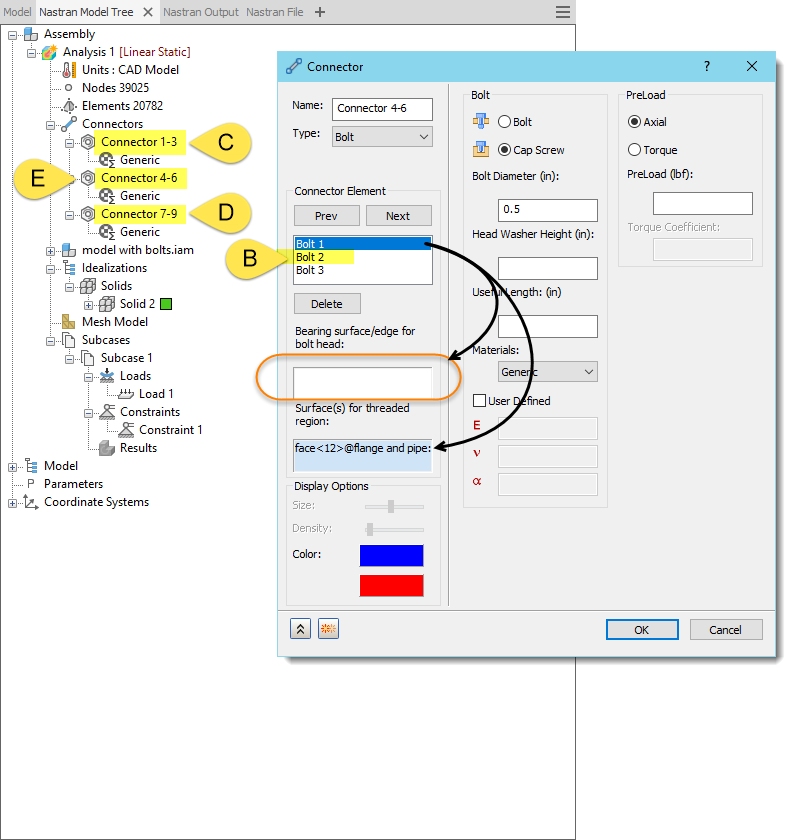The image size is (796, 840).
Task: Click the Results icon
Action: 107,448
